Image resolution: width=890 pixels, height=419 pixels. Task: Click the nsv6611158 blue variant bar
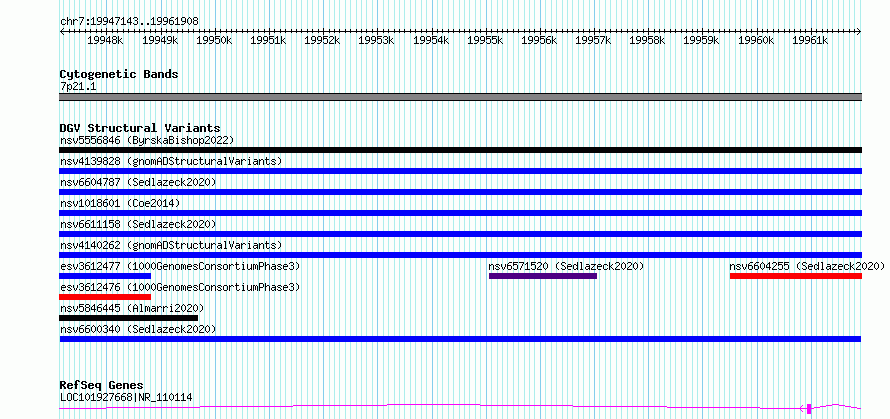pyautogui.click(x=460, y=234)
